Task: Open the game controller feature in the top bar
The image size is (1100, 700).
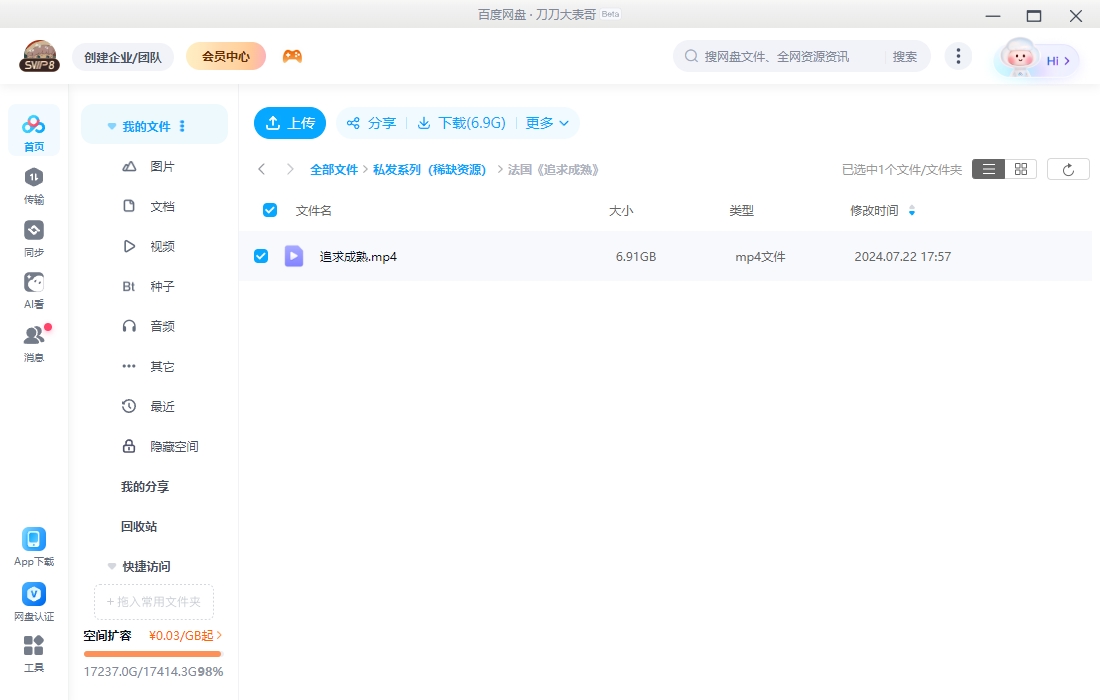Action: tap(294, 56)
